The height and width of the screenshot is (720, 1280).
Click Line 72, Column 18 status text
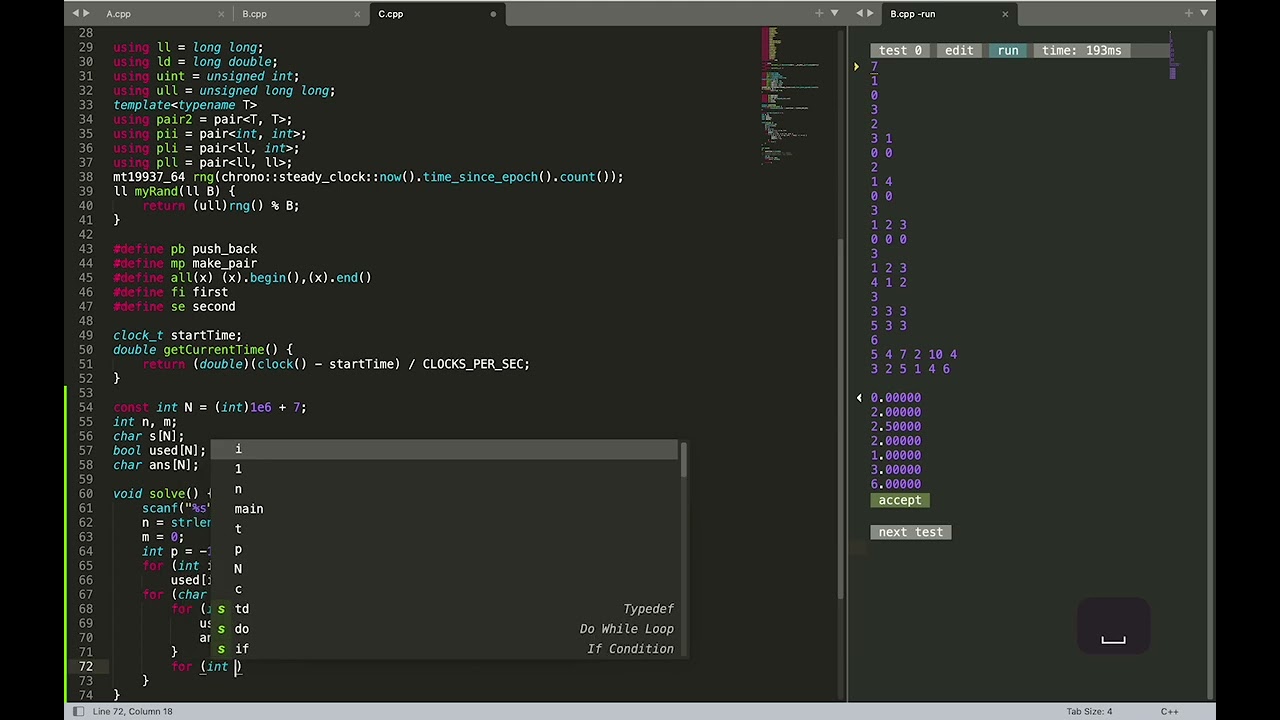[132, 711]
